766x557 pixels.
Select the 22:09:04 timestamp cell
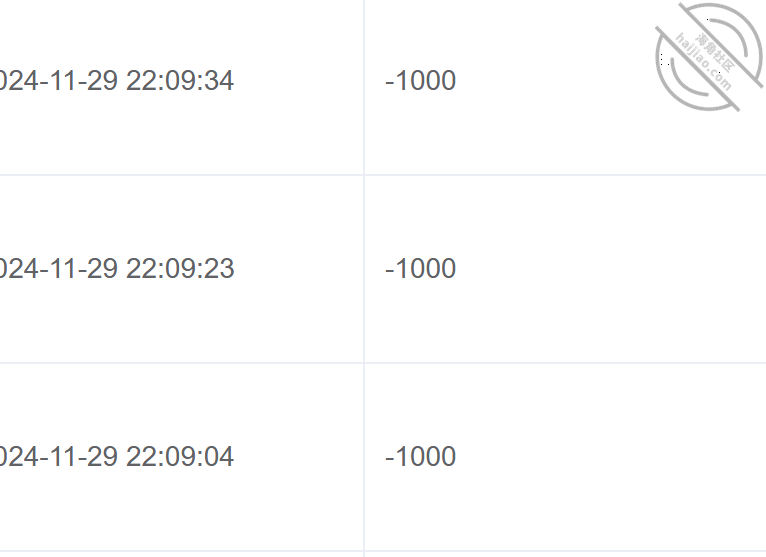click(x=182, y=457)
